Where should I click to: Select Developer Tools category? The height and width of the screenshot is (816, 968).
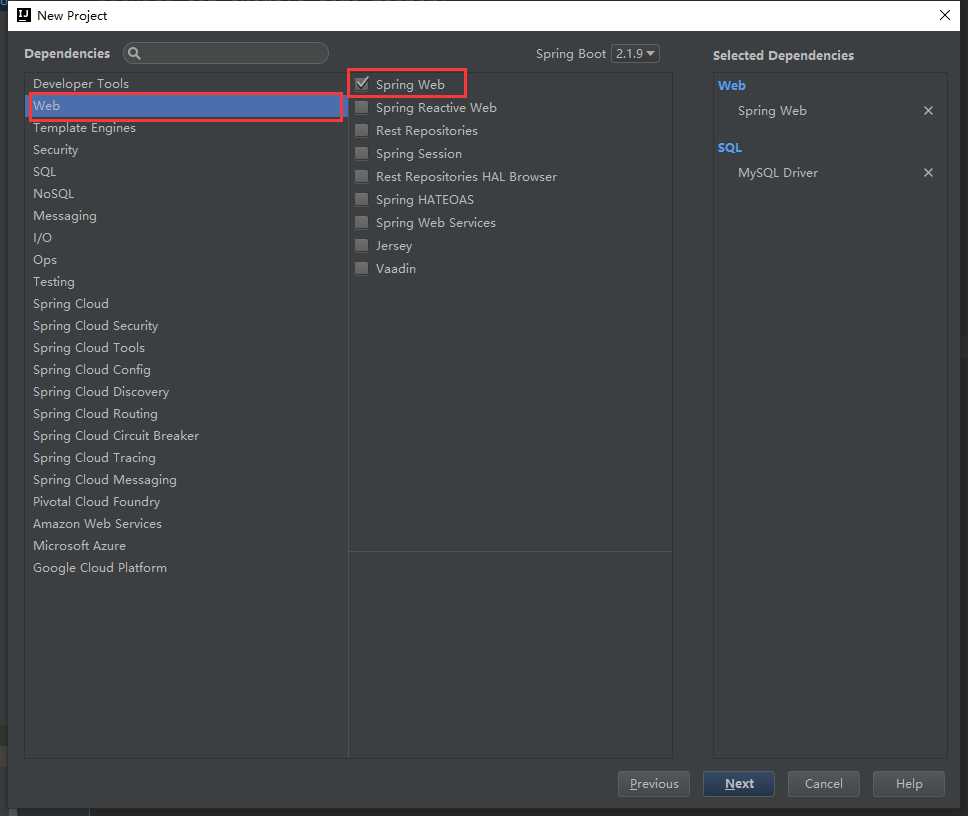point(186,83)
